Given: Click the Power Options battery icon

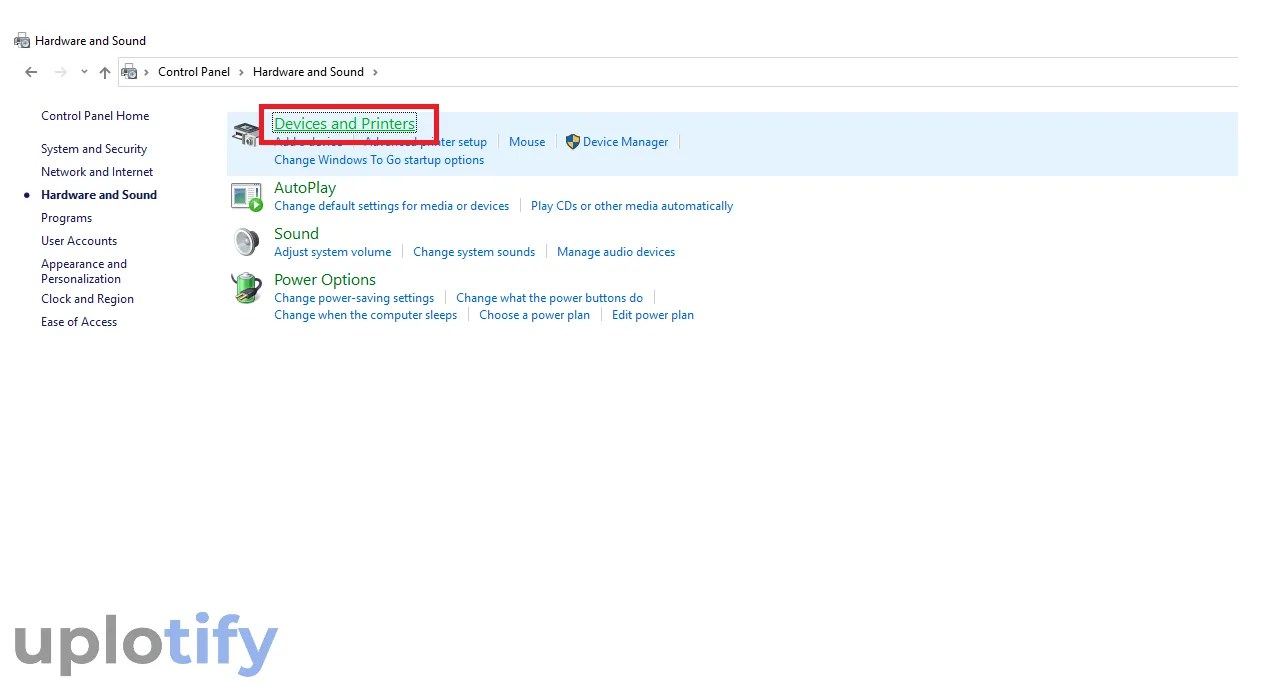Looking at the screenshot, I should [x=246, y=288].
